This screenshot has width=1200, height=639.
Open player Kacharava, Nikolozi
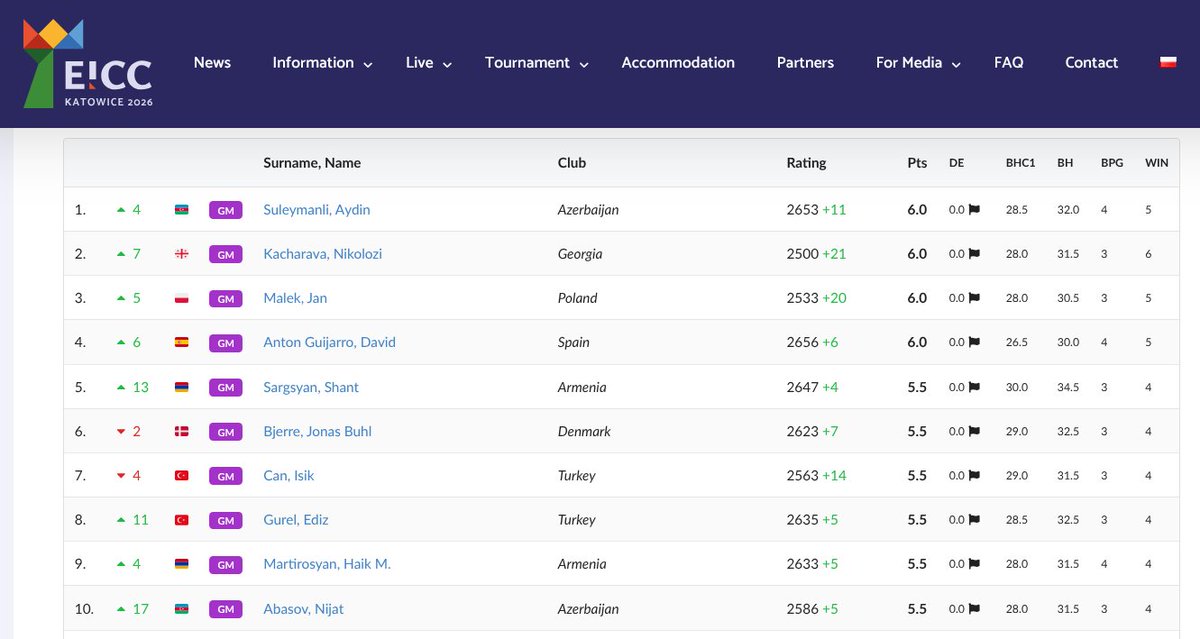pos(322,254)
